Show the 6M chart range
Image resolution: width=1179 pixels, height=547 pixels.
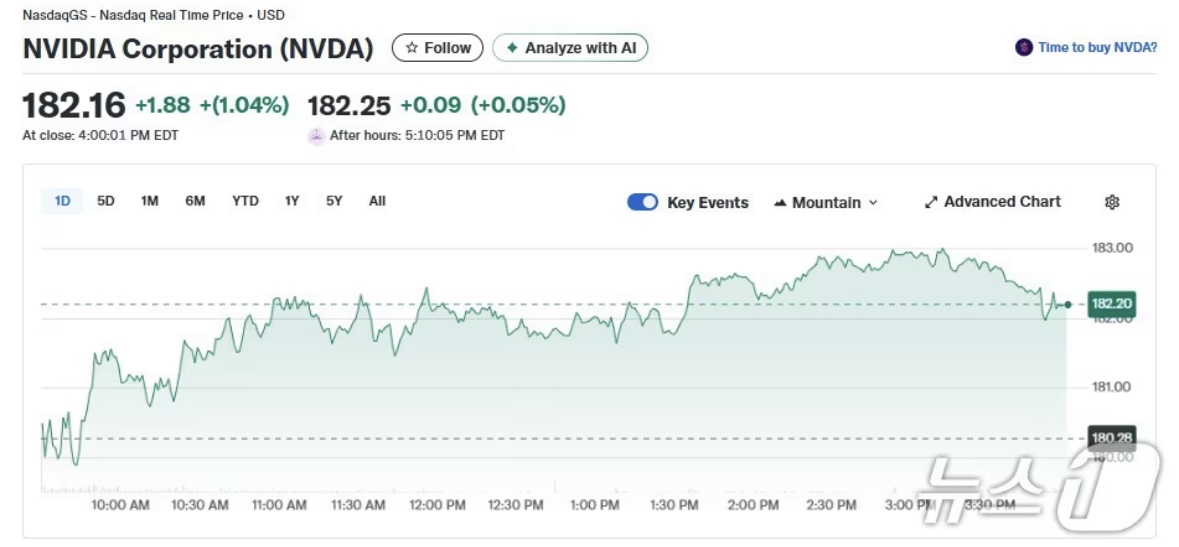tap(195, 201)
